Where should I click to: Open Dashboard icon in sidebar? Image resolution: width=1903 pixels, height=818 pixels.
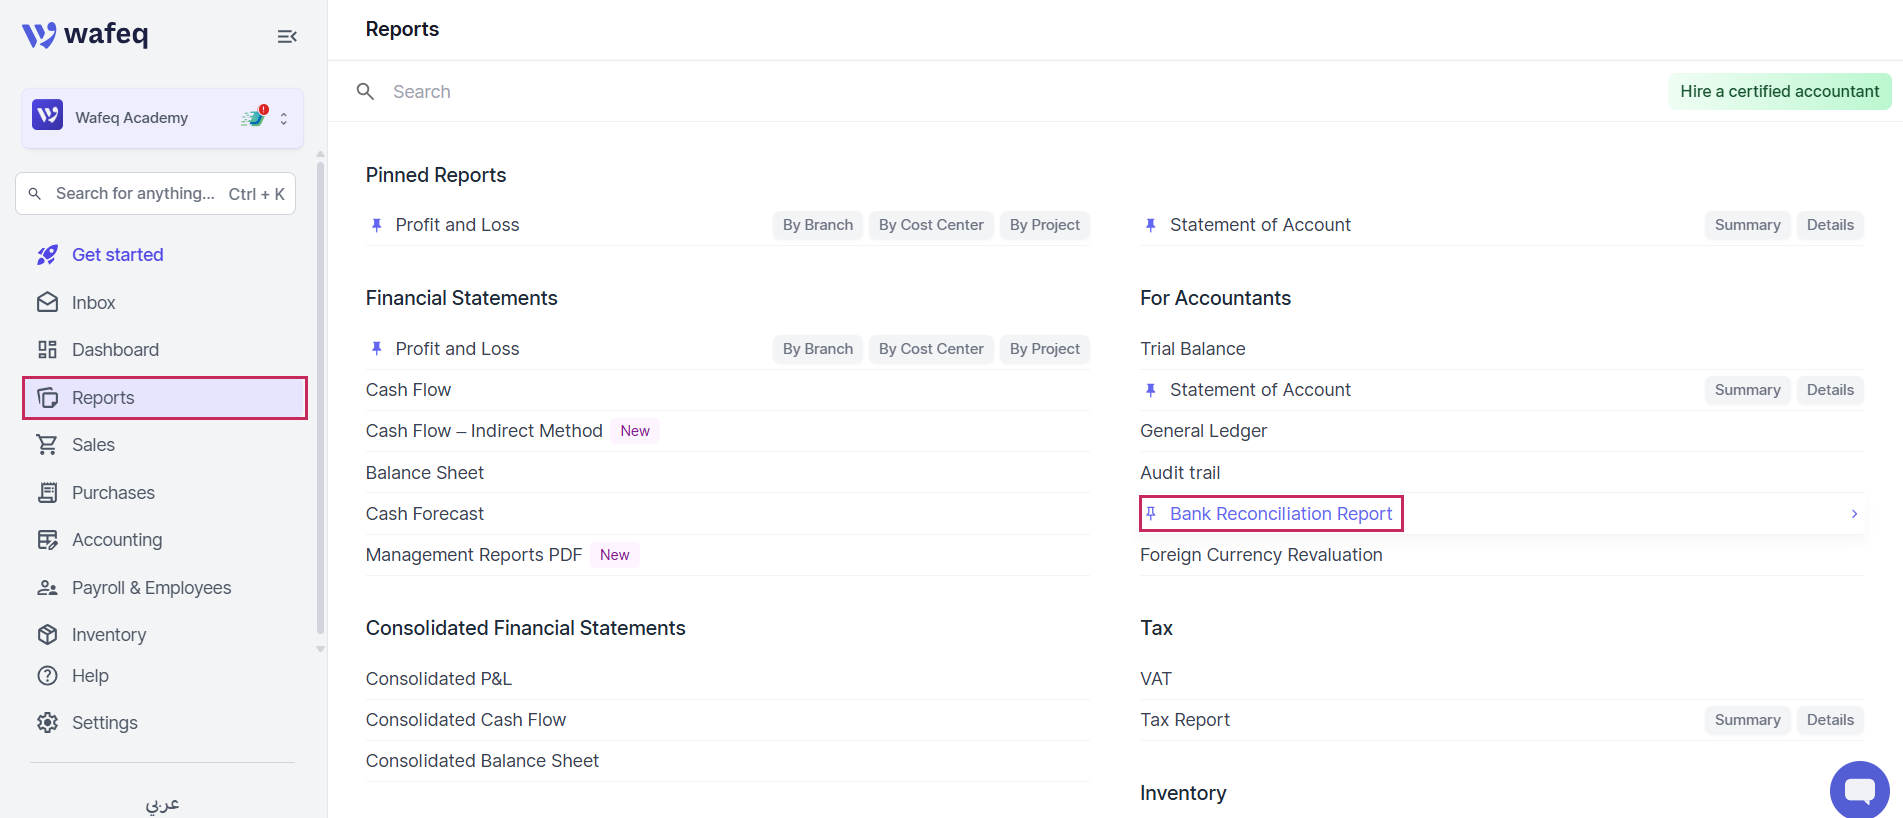click(x=47, y=350)
